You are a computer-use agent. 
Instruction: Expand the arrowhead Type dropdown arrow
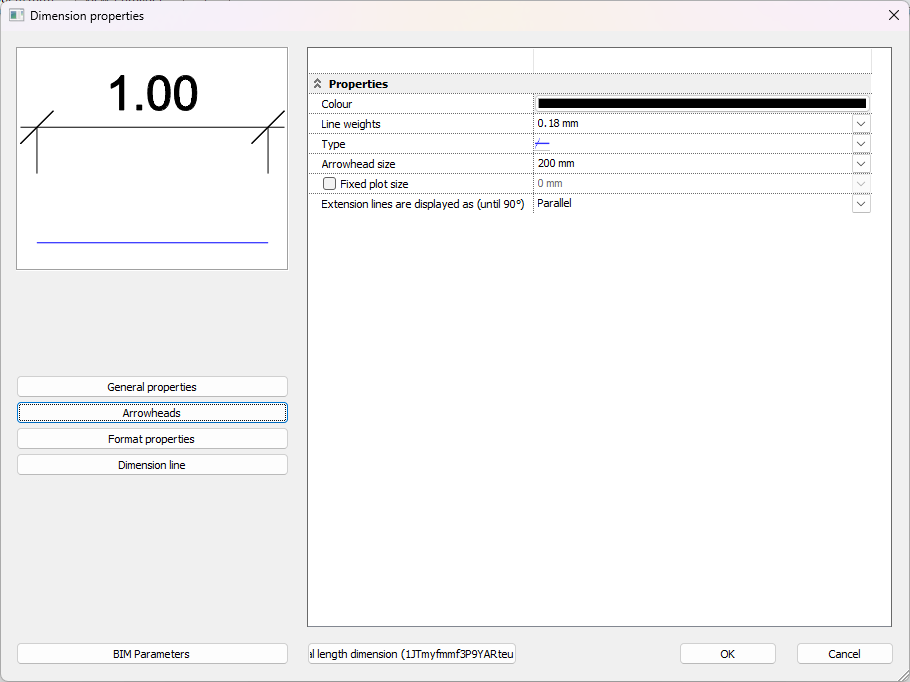(861, 144)
